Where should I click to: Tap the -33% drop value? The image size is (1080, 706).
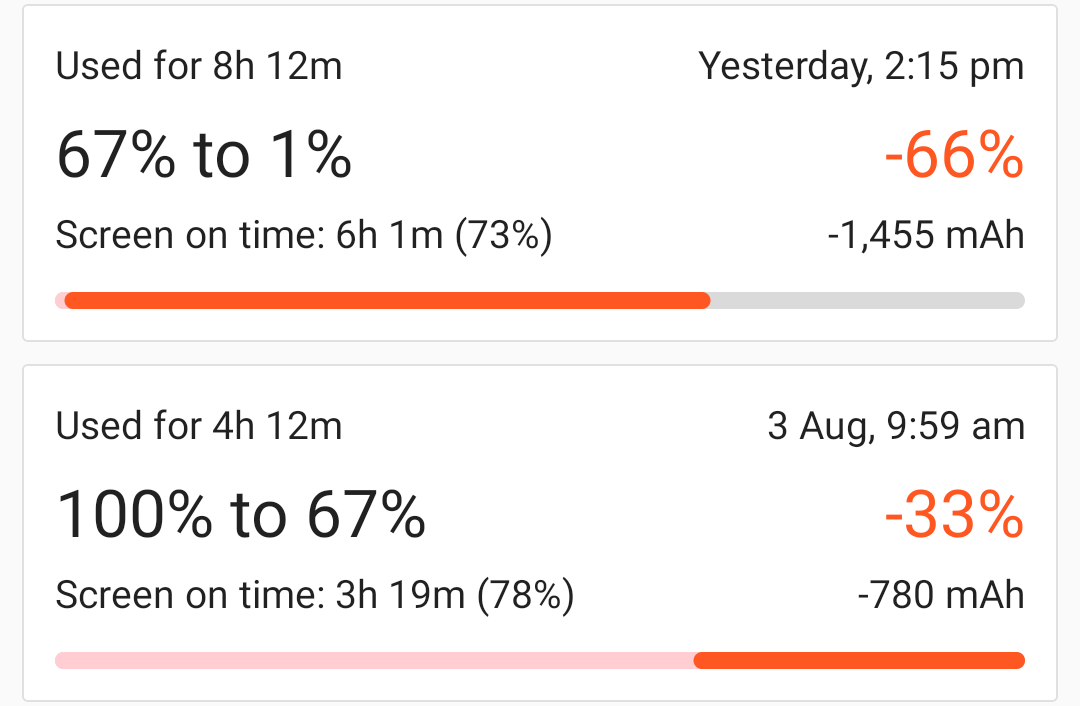pyautogui.click(x=954, y=516)
